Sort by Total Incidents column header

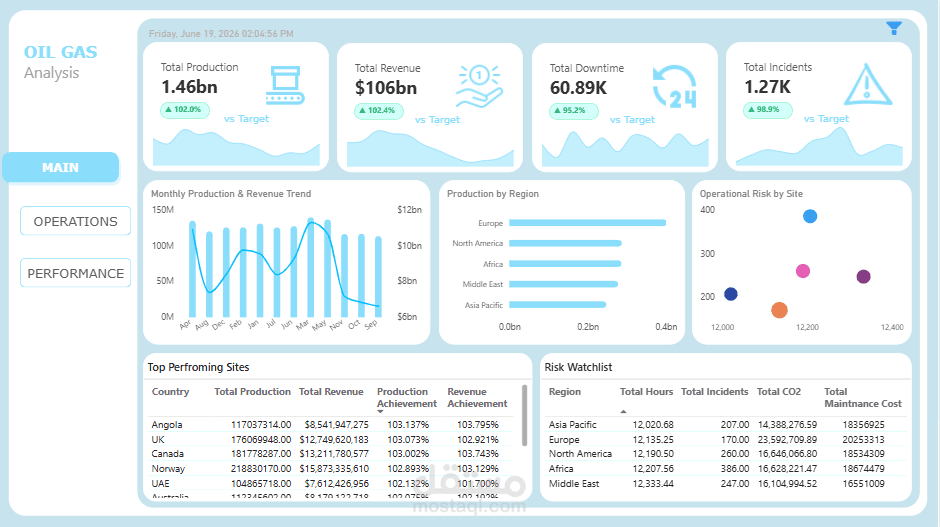tap(715, 392)
